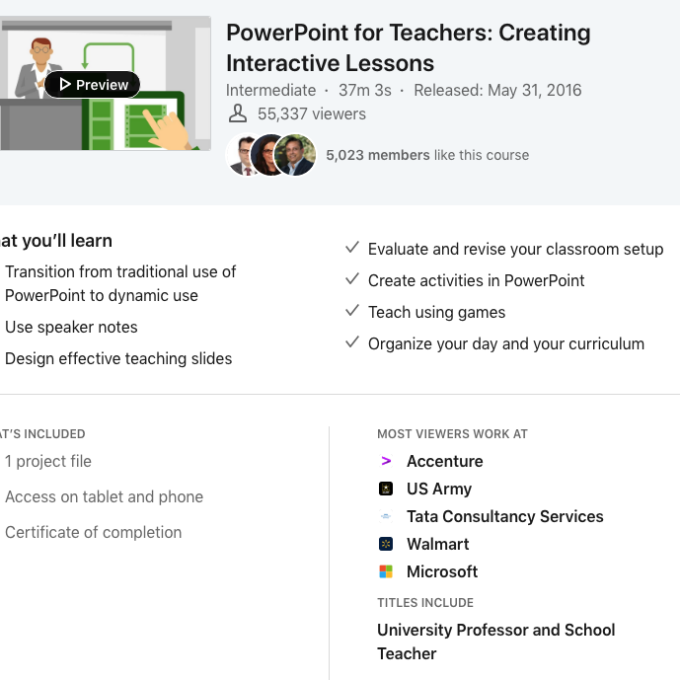This screenshot has height=680, width=680.
Task: Open the Accenture company link
Action: [x=444, y=461]
